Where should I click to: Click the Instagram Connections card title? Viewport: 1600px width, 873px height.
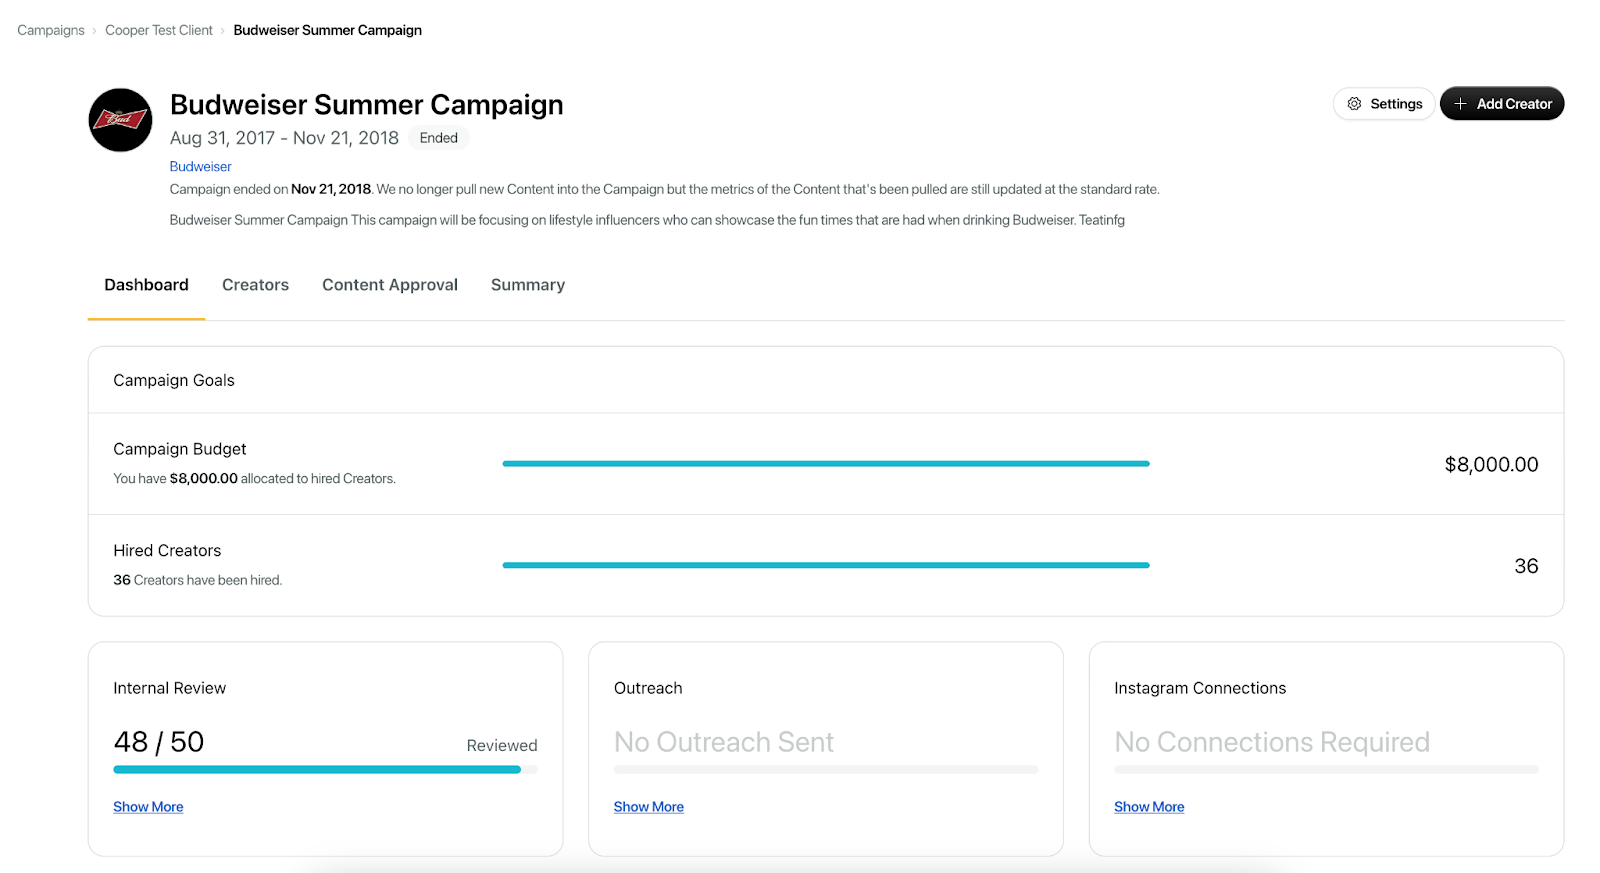[x=1200, y=688]
